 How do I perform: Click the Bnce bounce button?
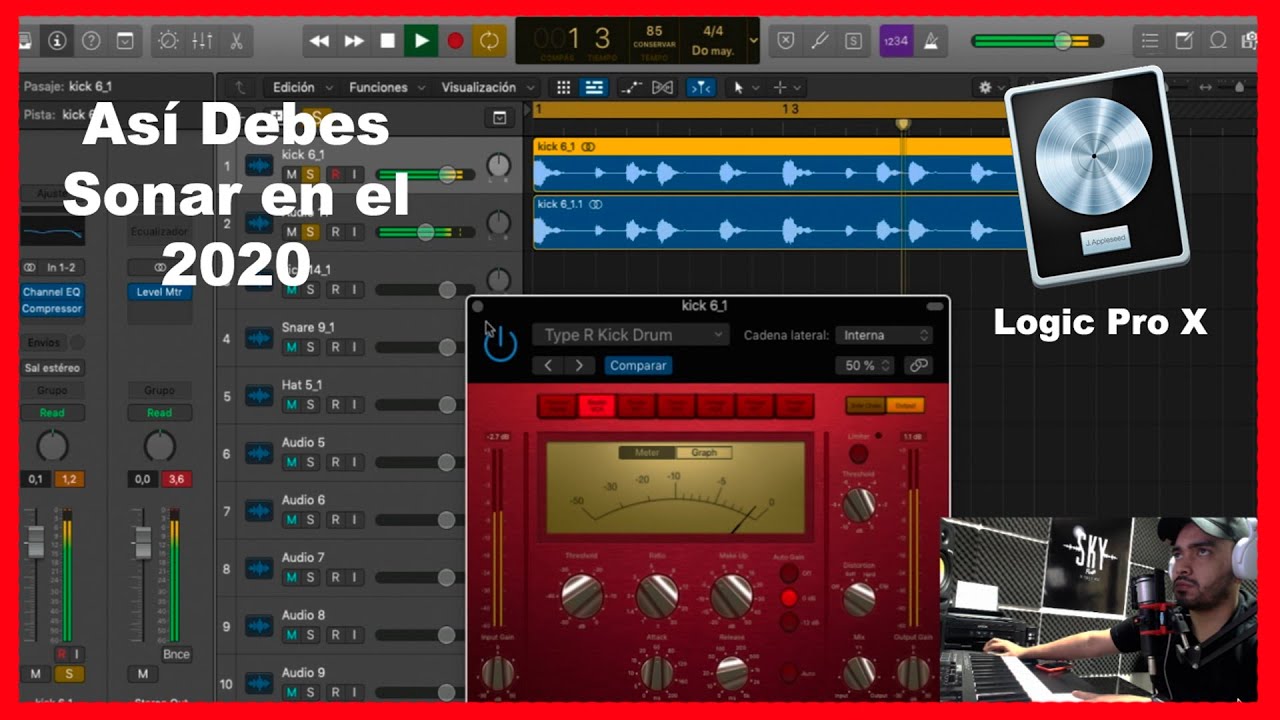click(x=176, y=654)
